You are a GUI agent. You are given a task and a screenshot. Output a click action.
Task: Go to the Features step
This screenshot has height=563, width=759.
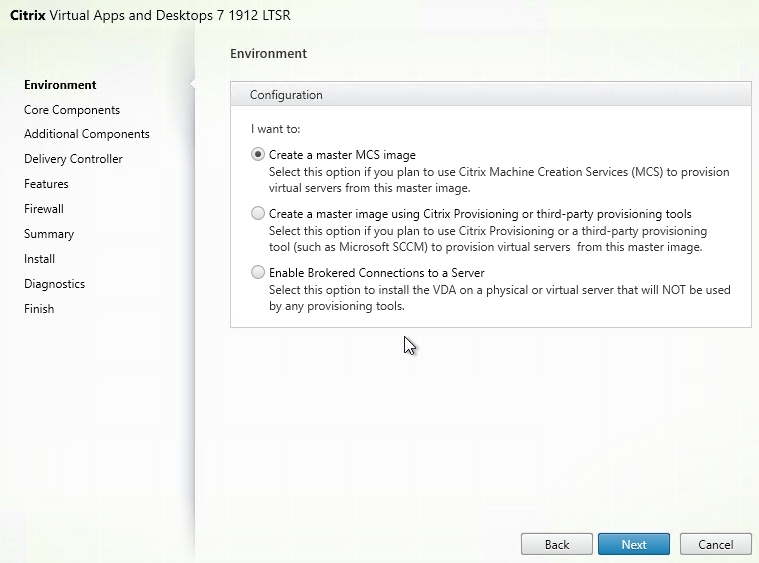[46, 184]
